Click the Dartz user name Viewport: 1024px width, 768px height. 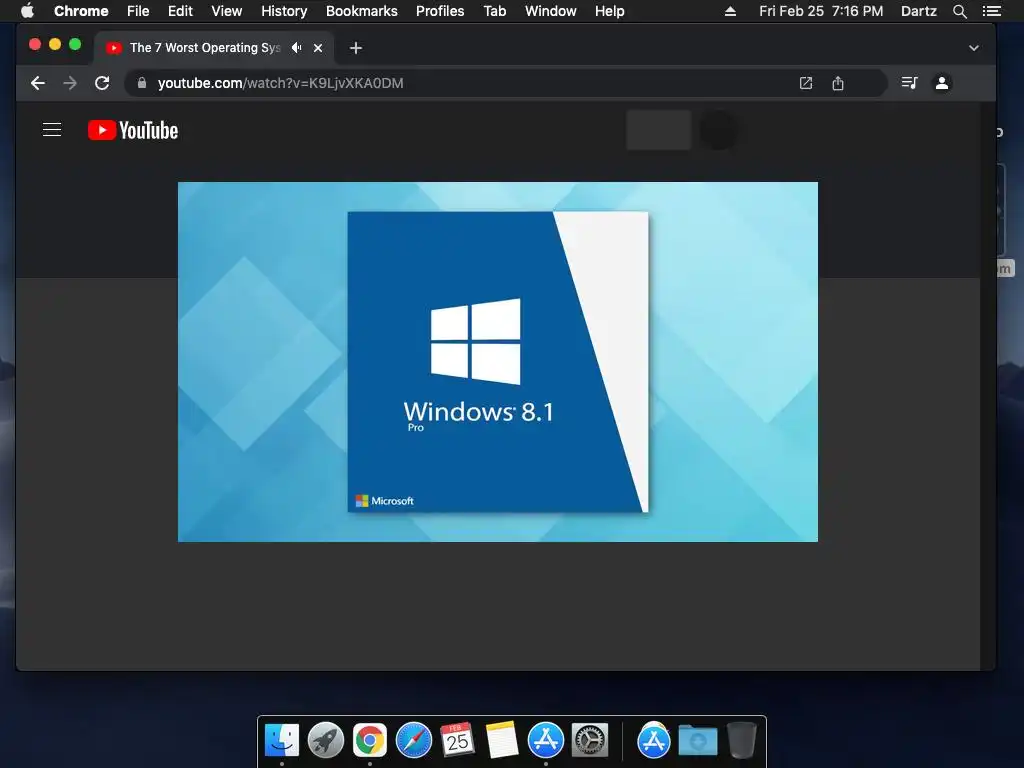(x=919, y=11)
